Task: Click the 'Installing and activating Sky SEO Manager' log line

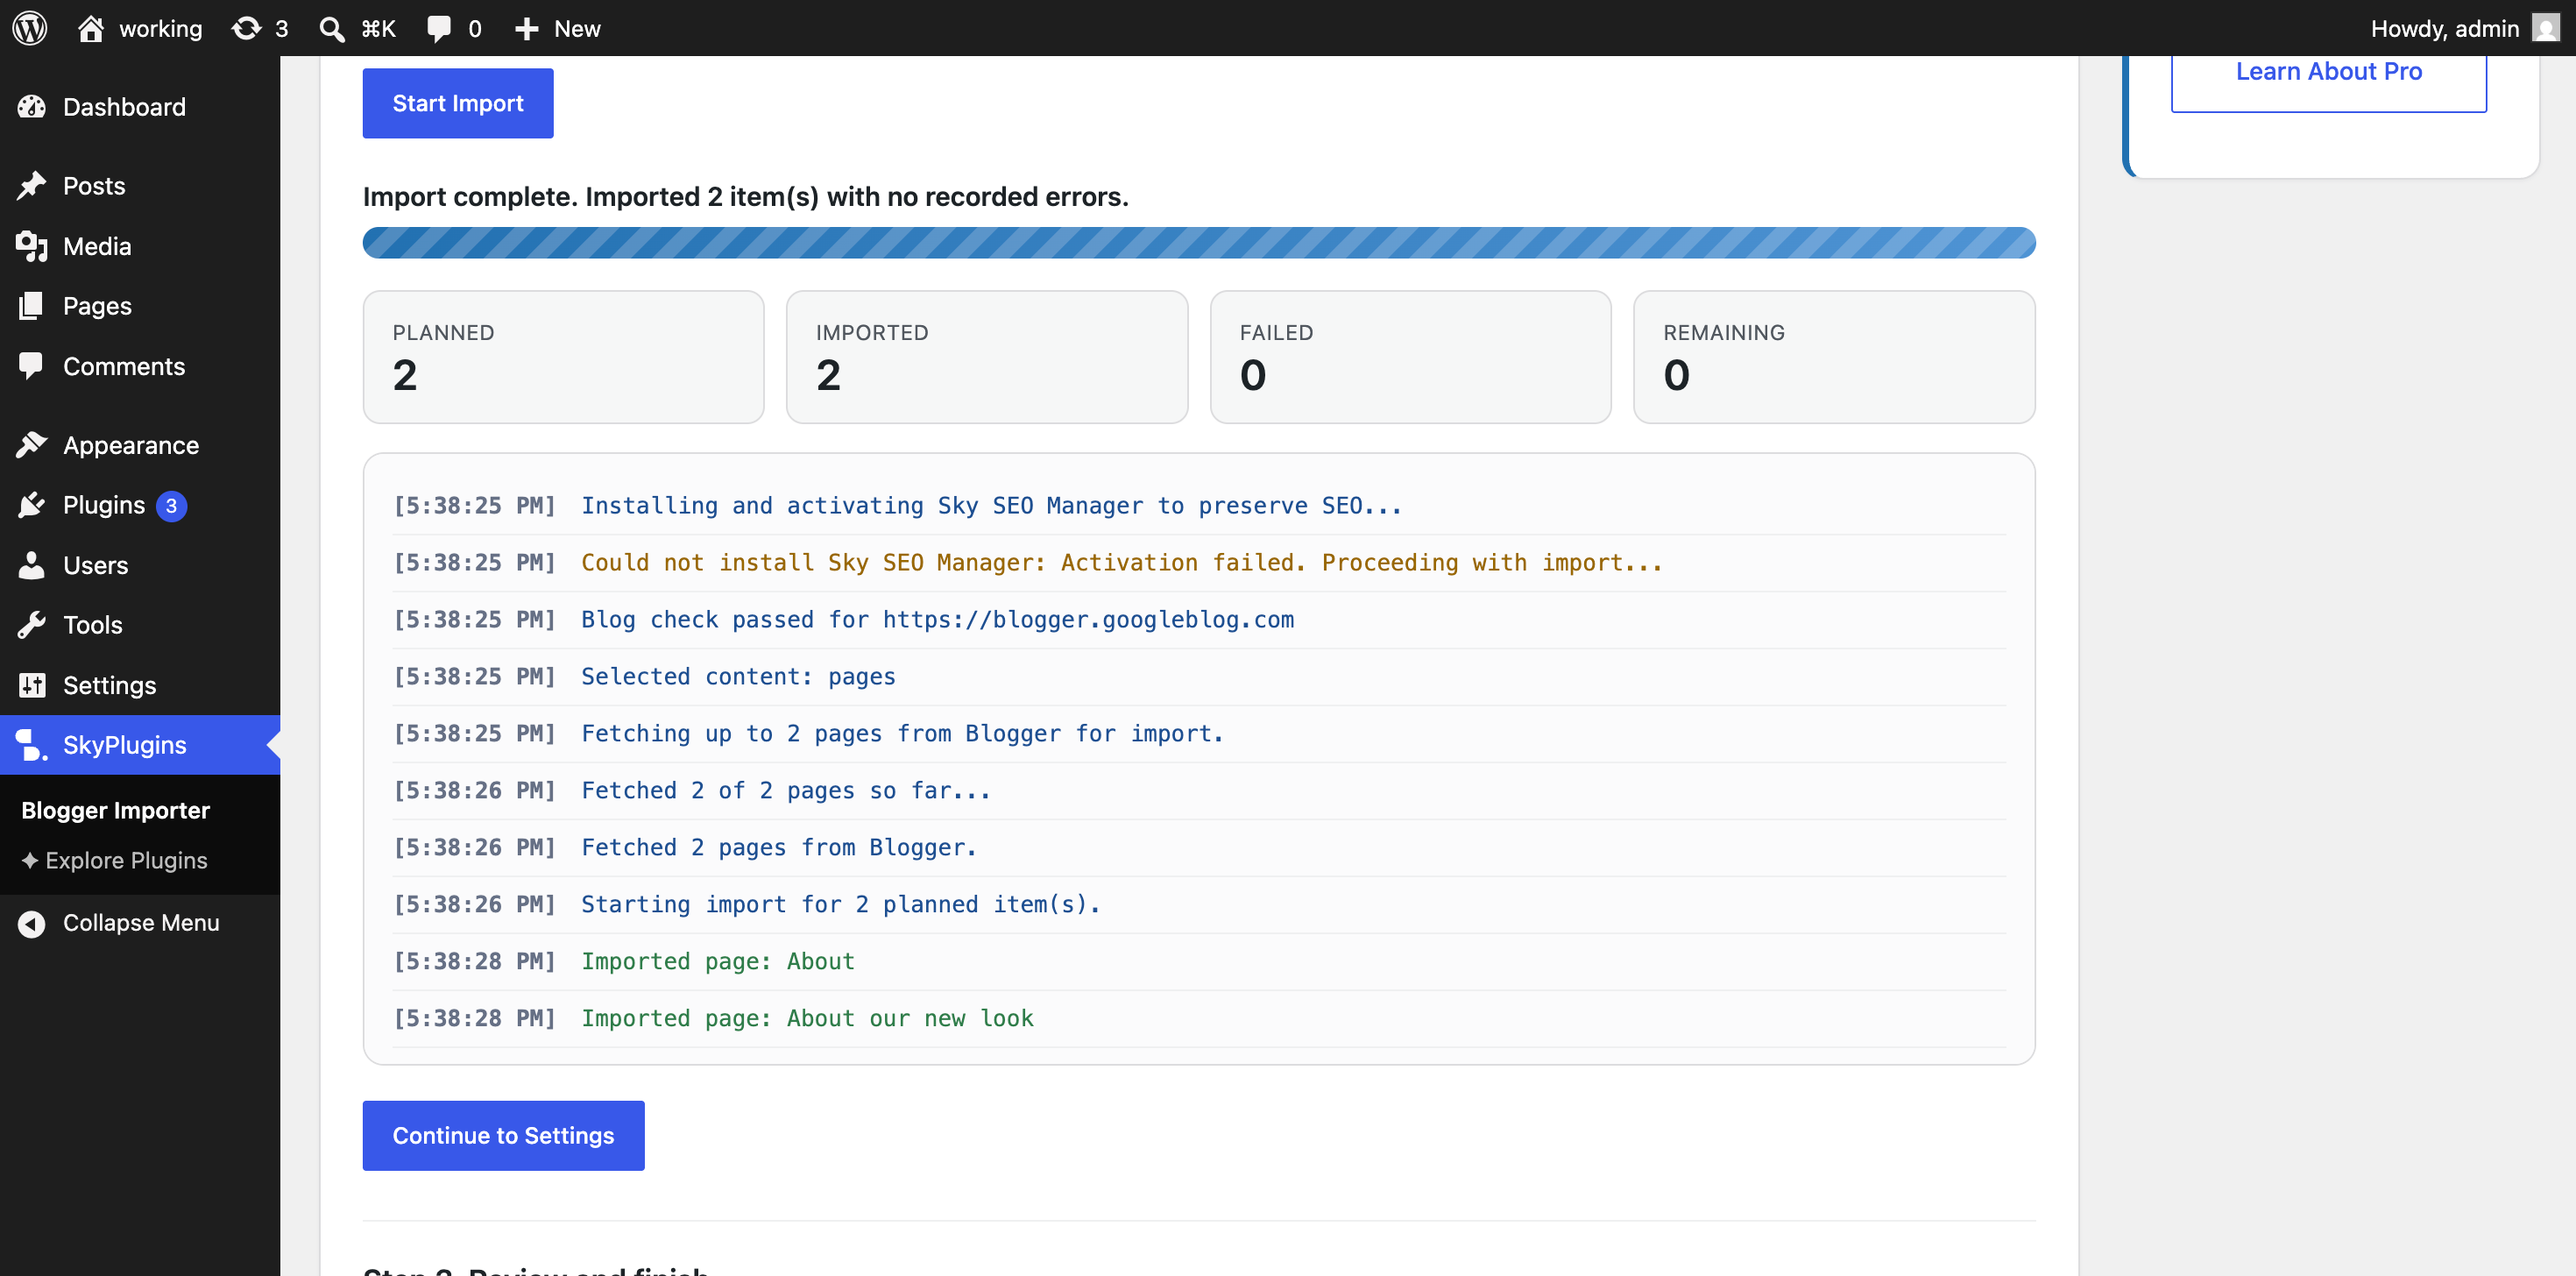Action: pos(1199,506)
